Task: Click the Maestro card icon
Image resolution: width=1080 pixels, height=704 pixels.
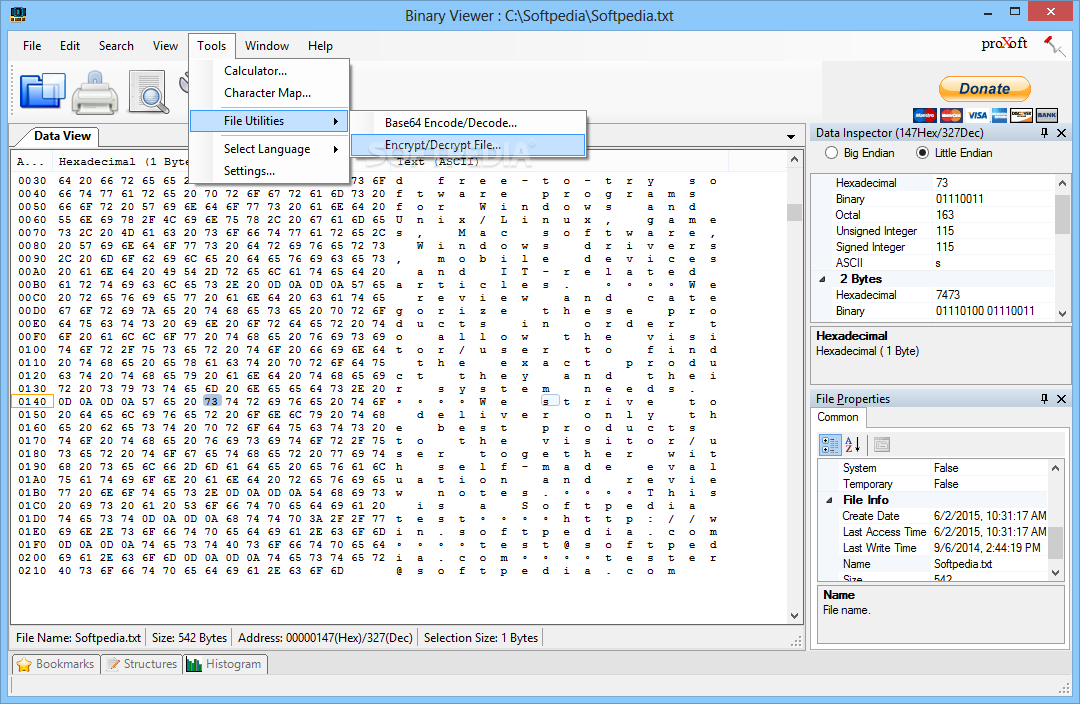Action: (x=924, y=116)
